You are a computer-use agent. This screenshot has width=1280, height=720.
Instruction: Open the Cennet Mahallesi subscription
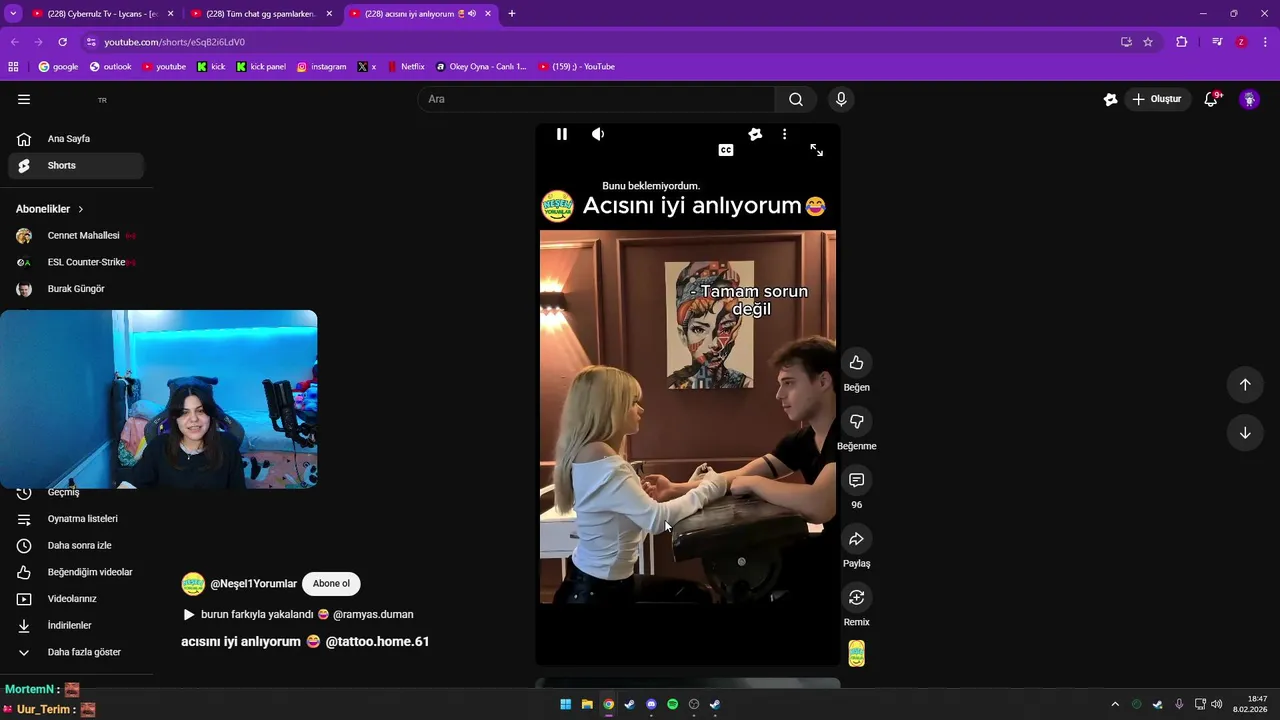76,236
